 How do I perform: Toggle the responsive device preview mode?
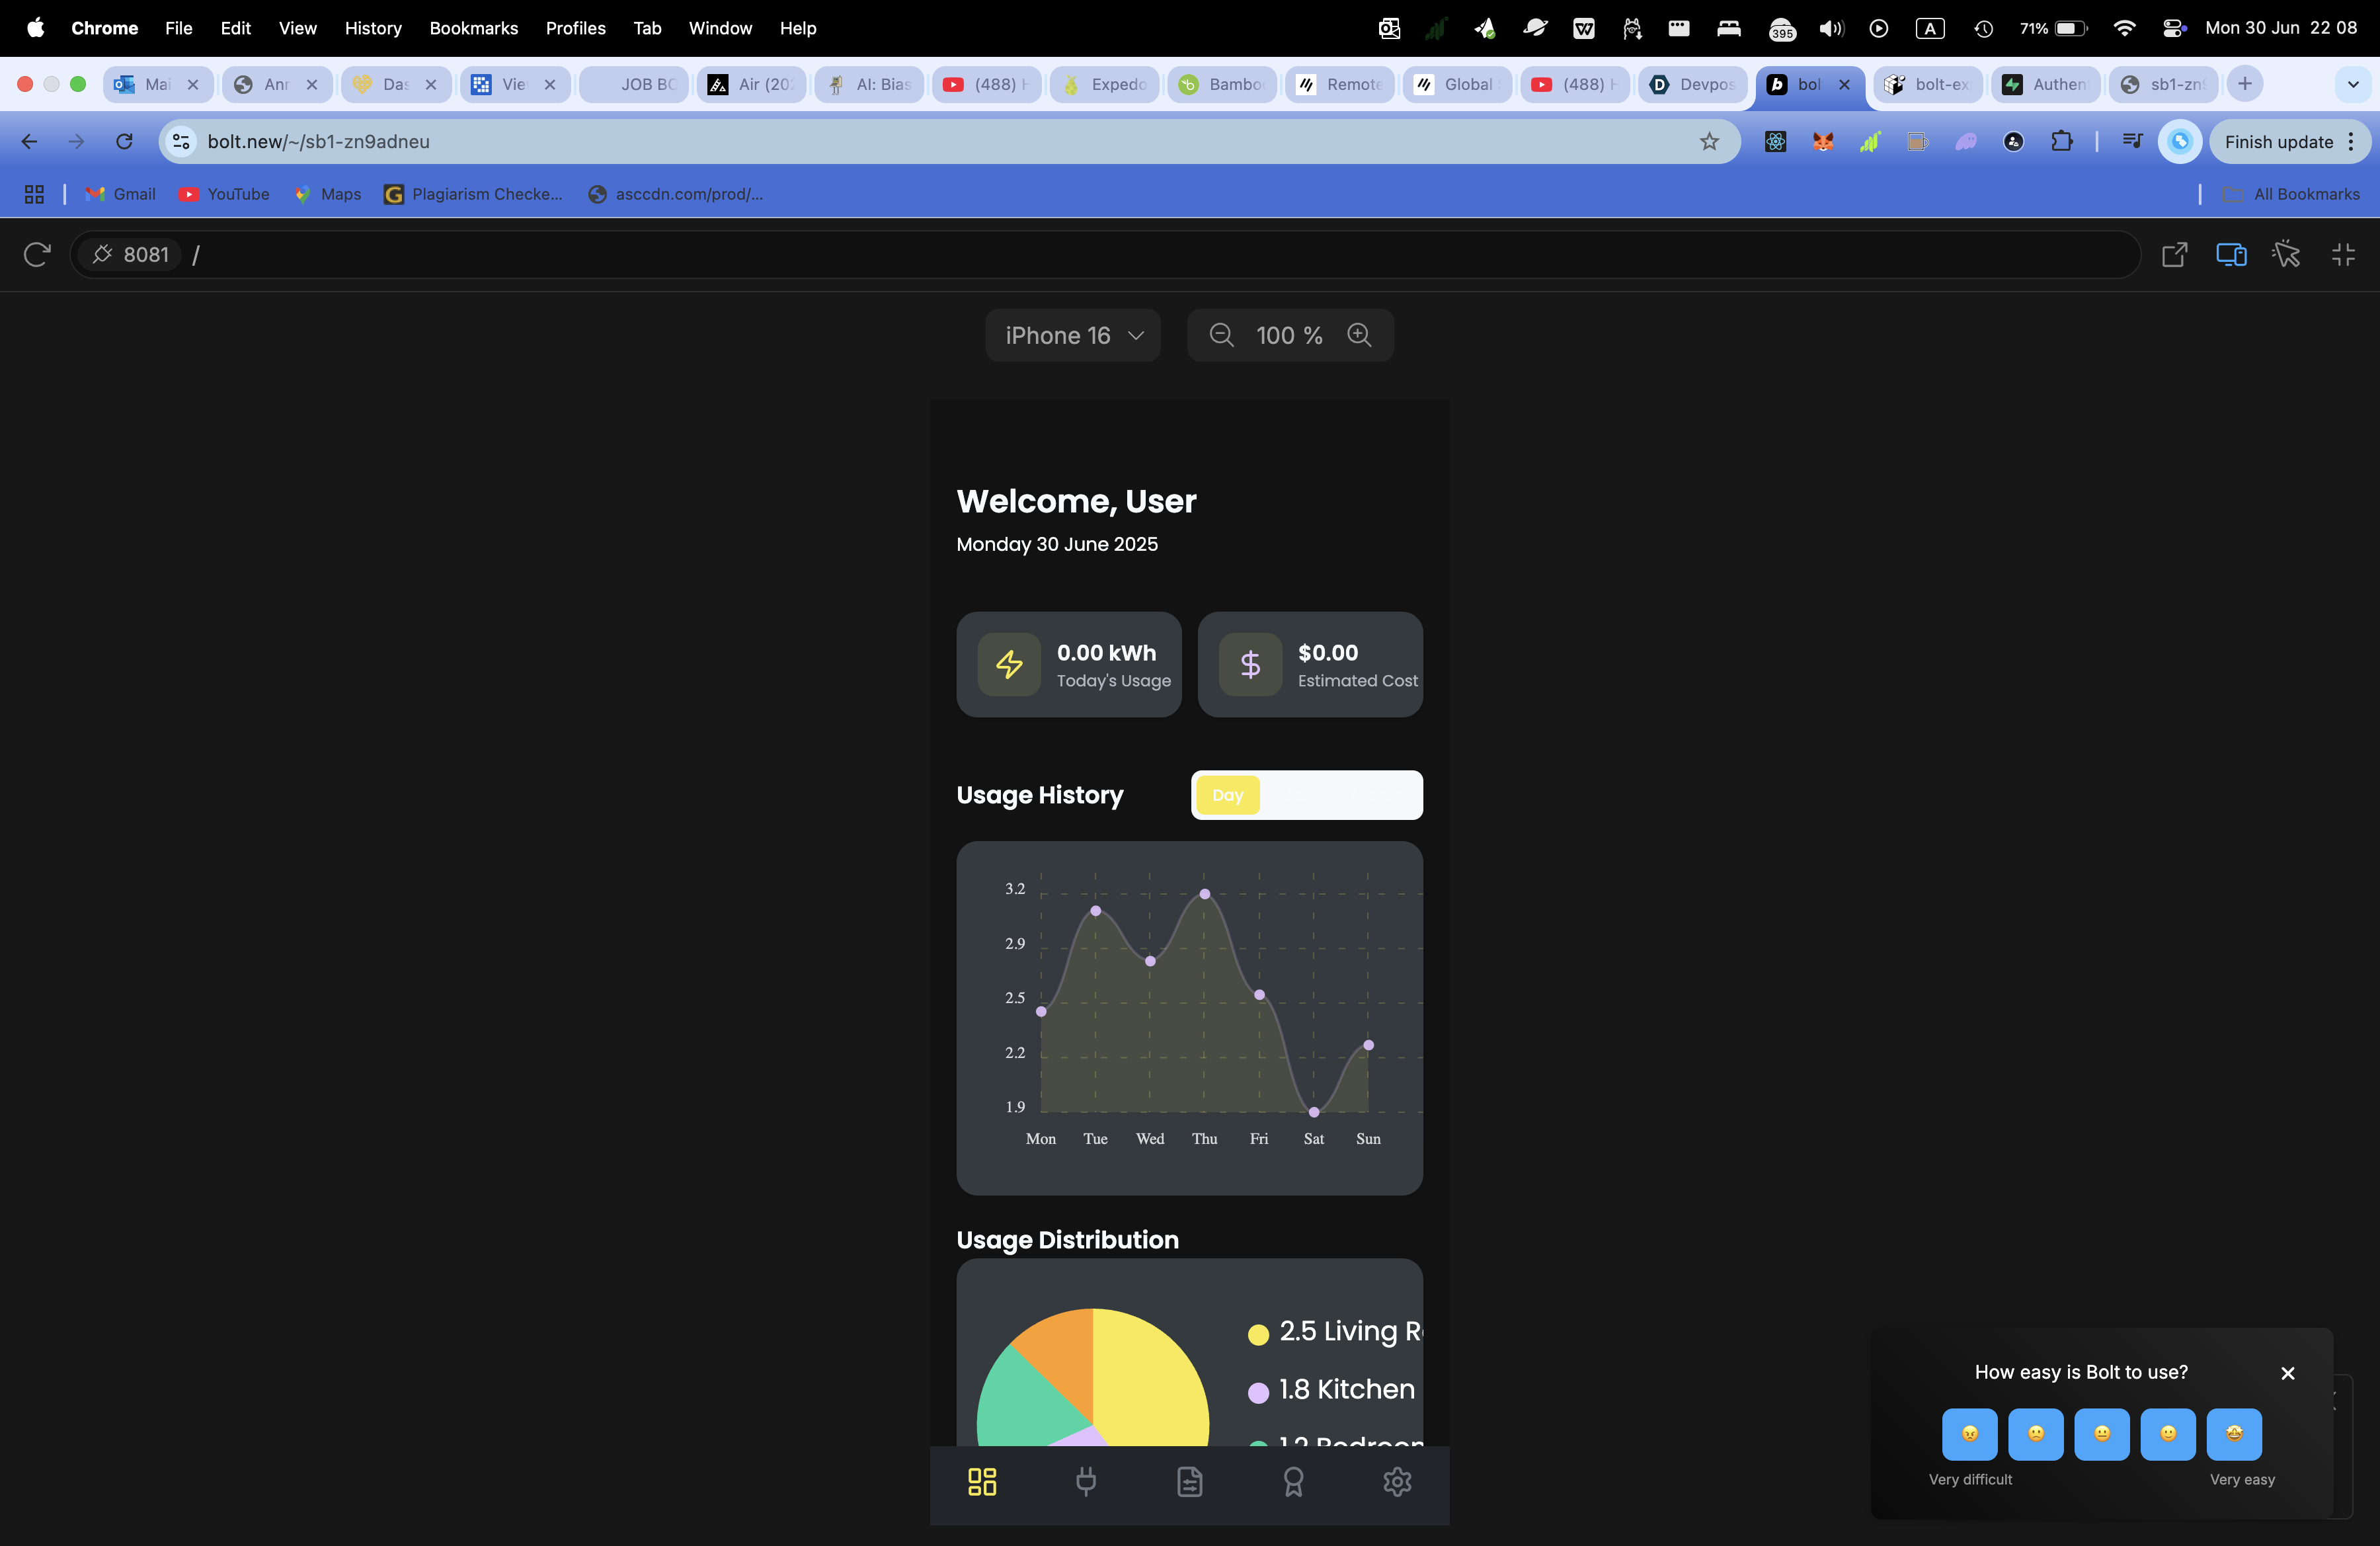[2231, 255]
